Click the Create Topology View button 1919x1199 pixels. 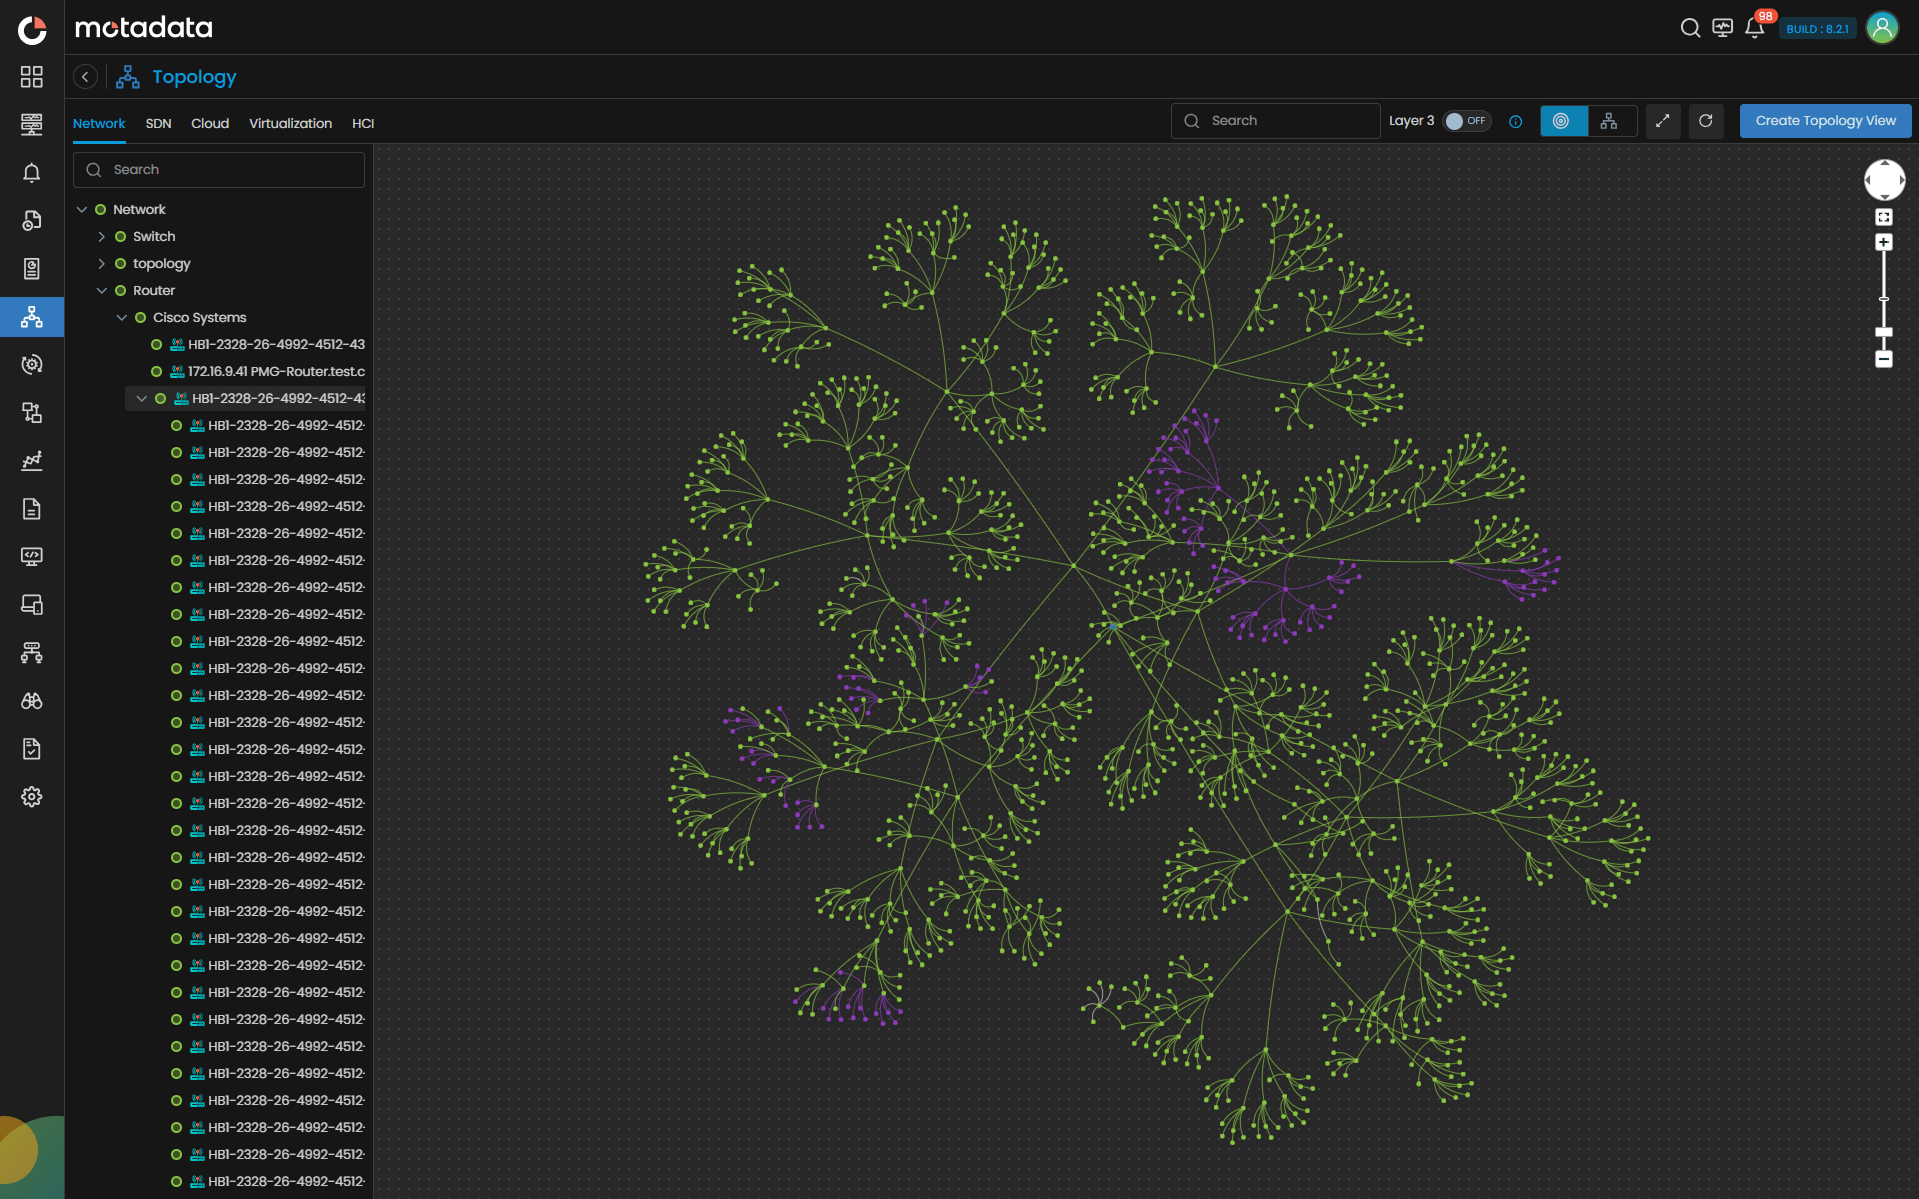click(1825, 120)
